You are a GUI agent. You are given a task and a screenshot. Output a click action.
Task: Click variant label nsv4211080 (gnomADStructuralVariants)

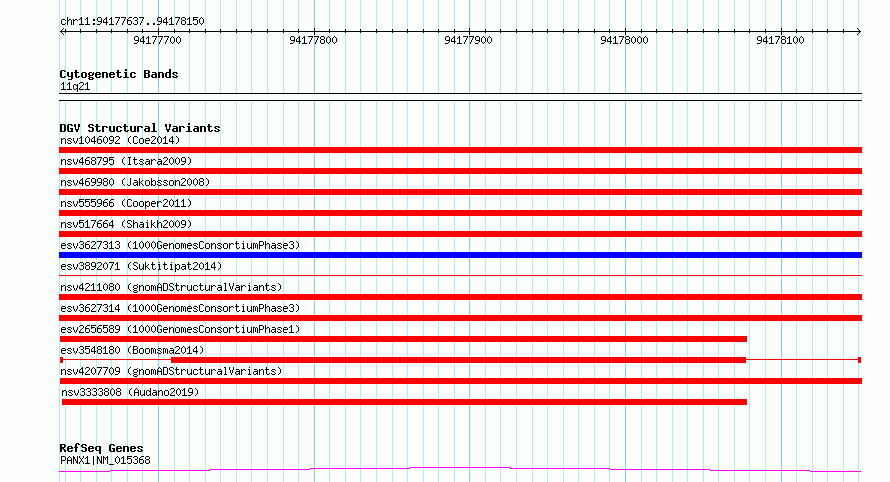coord(171,287)
